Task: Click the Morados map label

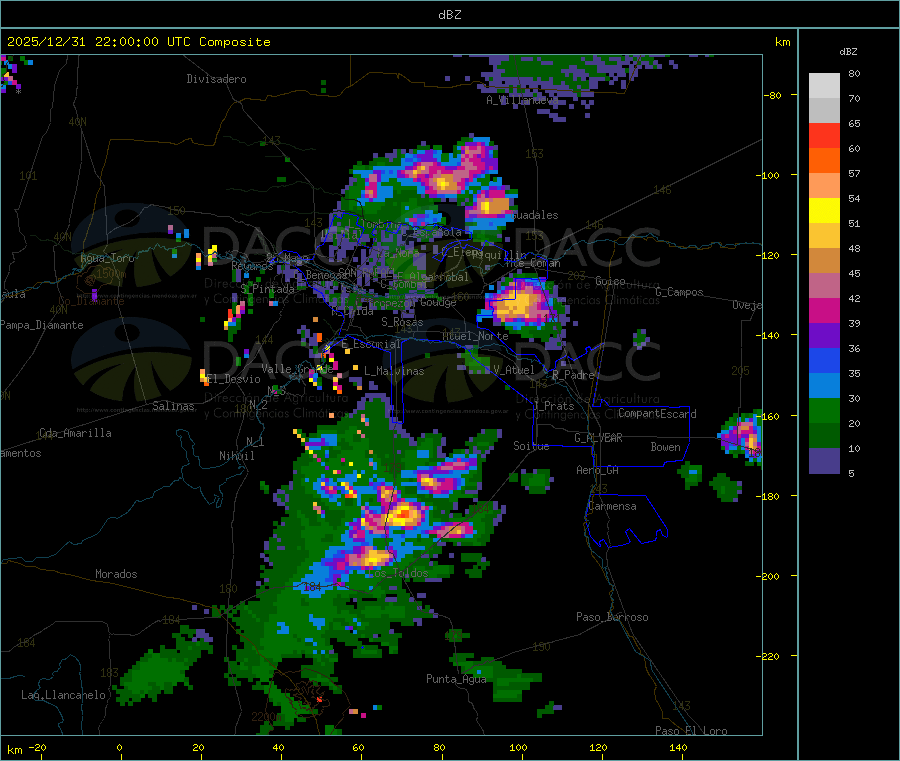Action: [116, 574]
